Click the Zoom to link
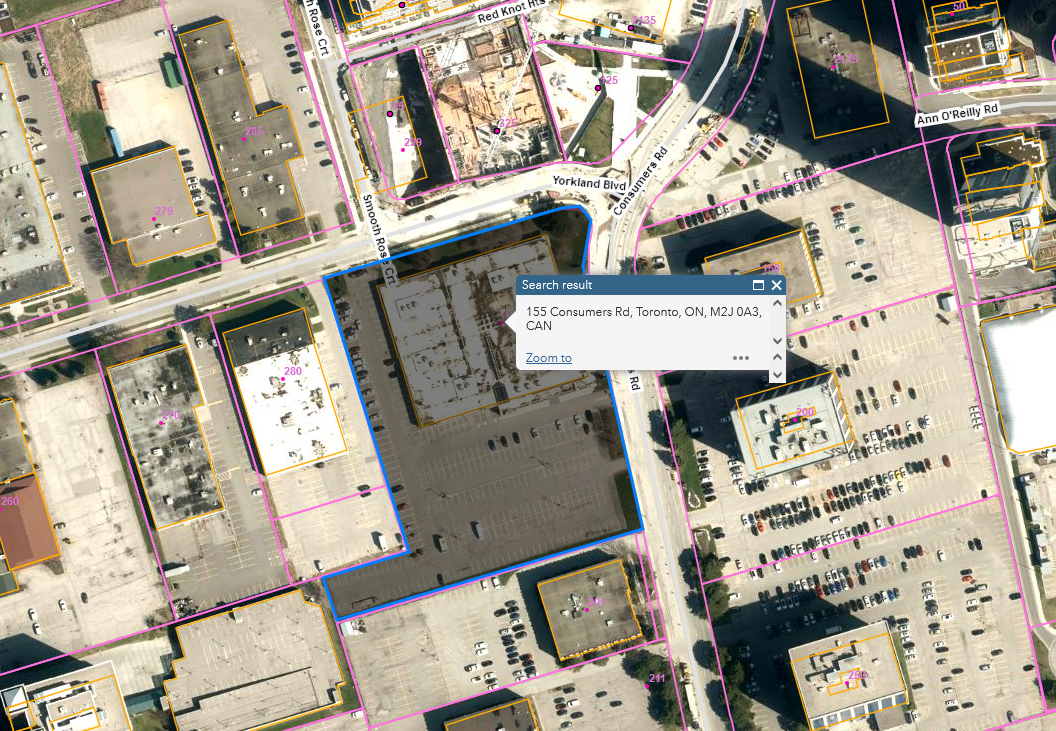1056x731 pixels. coord(548,358)
